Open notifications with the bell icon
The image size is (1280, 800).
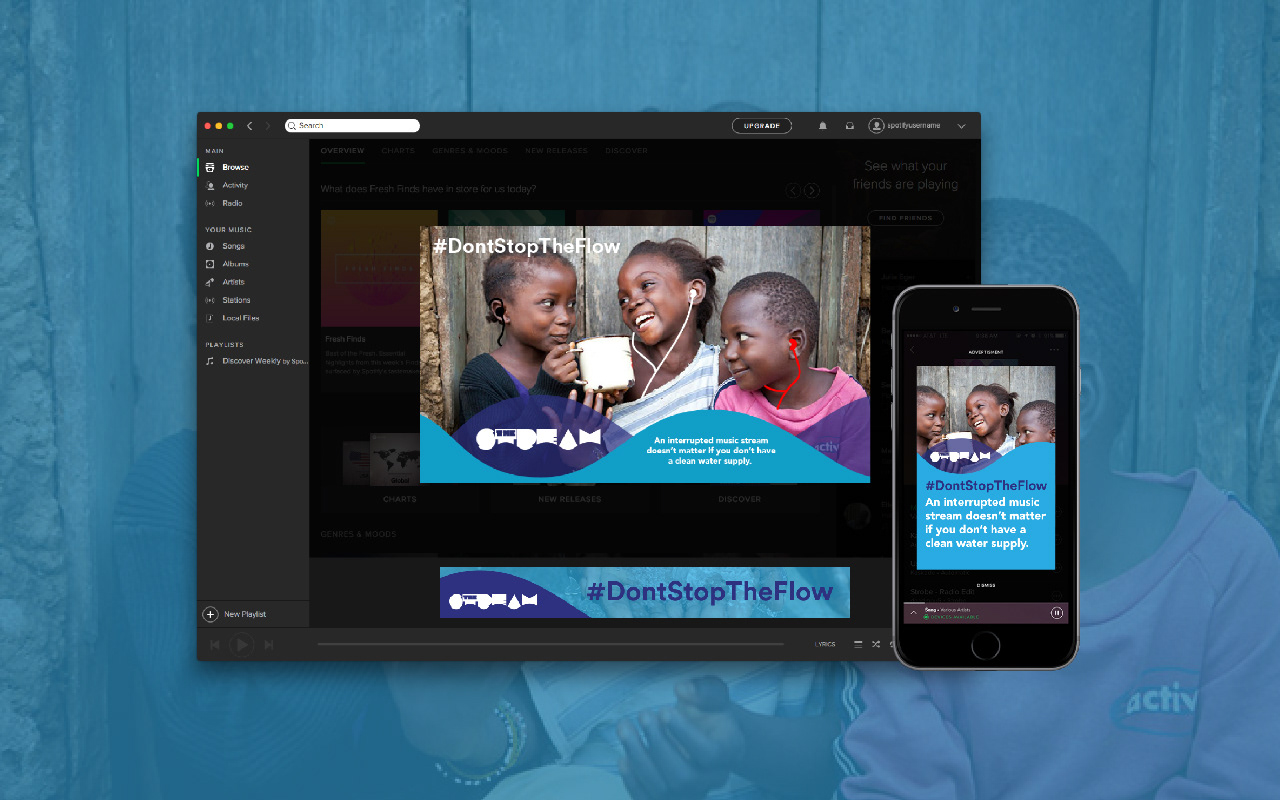pyautogui.click(x=823, y=126)
